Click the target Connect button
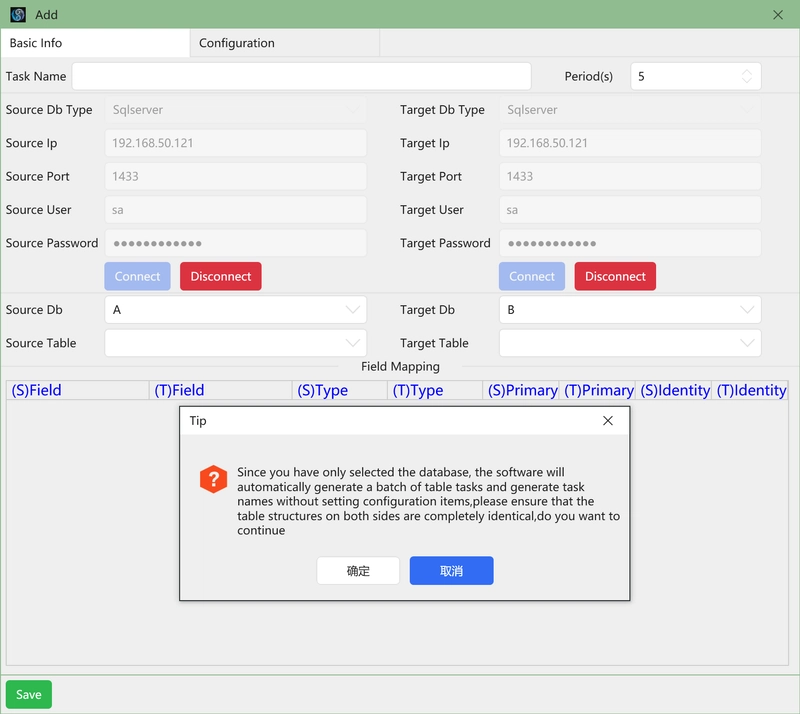800x714 pixels. pyautogui.click(x=532, y=276)
